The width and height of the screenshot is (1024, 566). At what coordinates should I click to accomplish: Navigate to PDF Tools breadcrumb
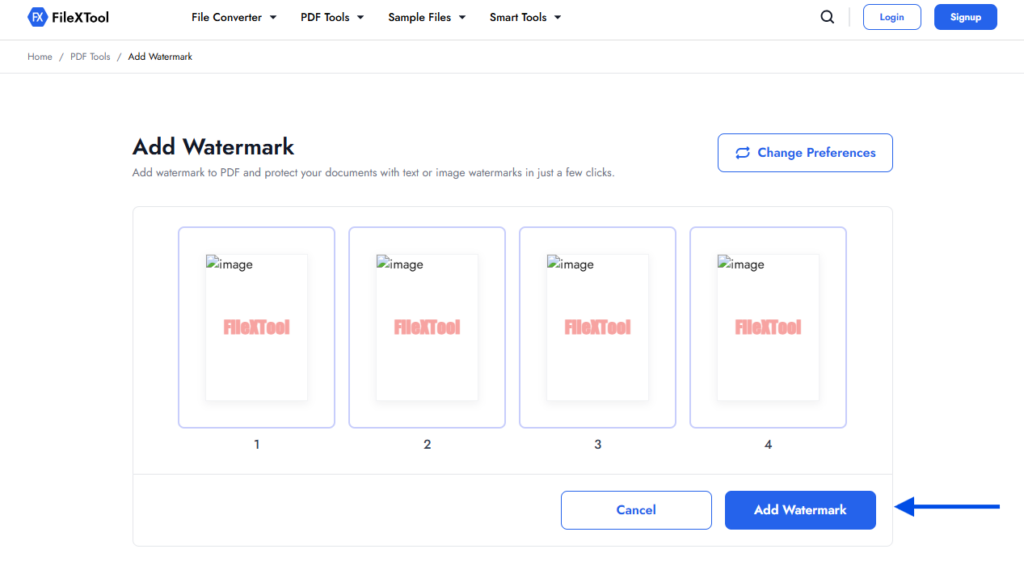pos(90,57)
